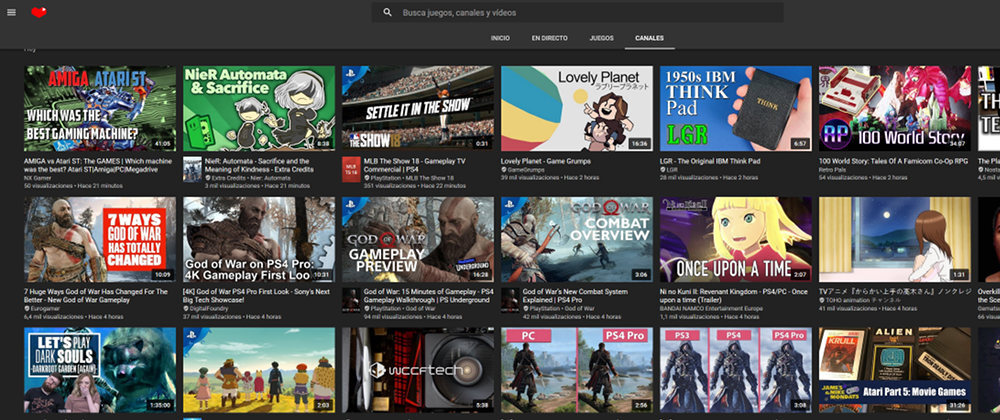Play the God of War Gameplay Preview thumbnail
This screenshot has height=420, width=1000.
pos(418,239)
